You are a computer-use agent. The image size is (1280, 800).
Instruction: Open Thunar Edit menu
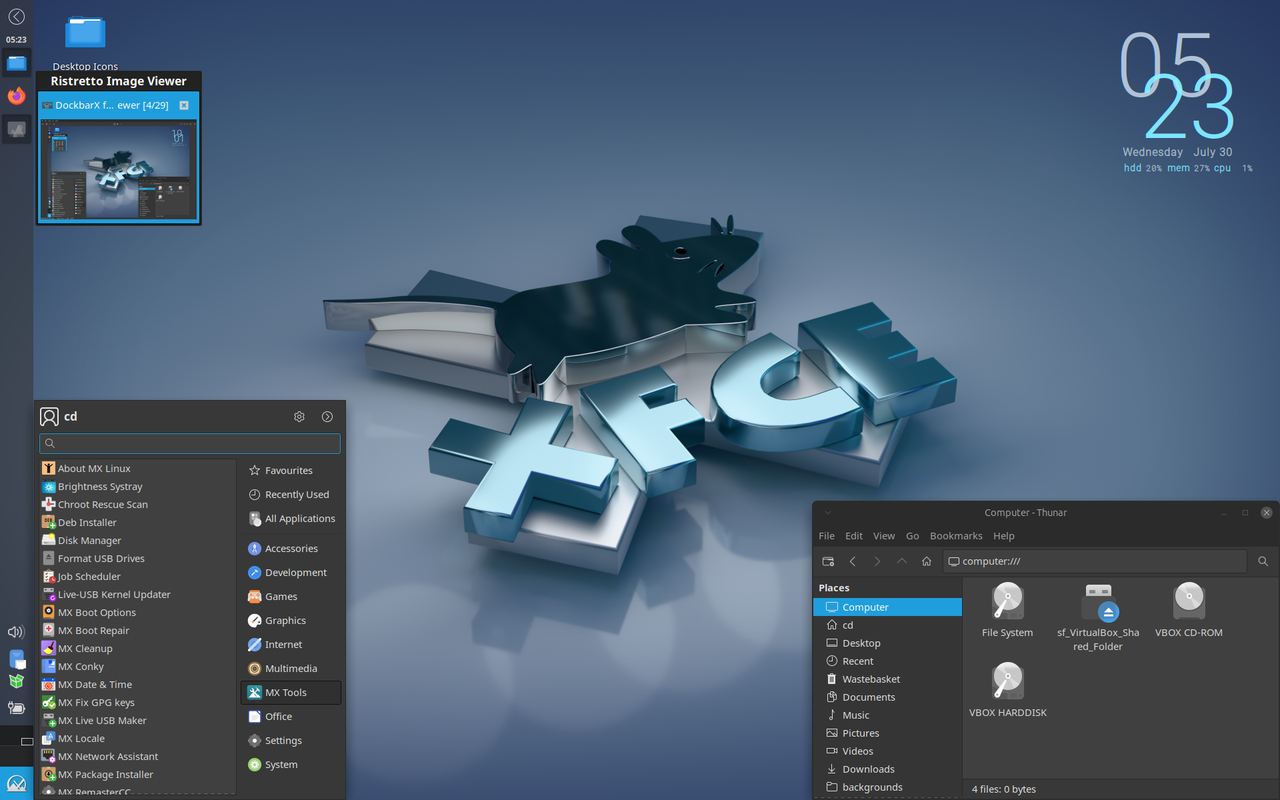[854, 536]
